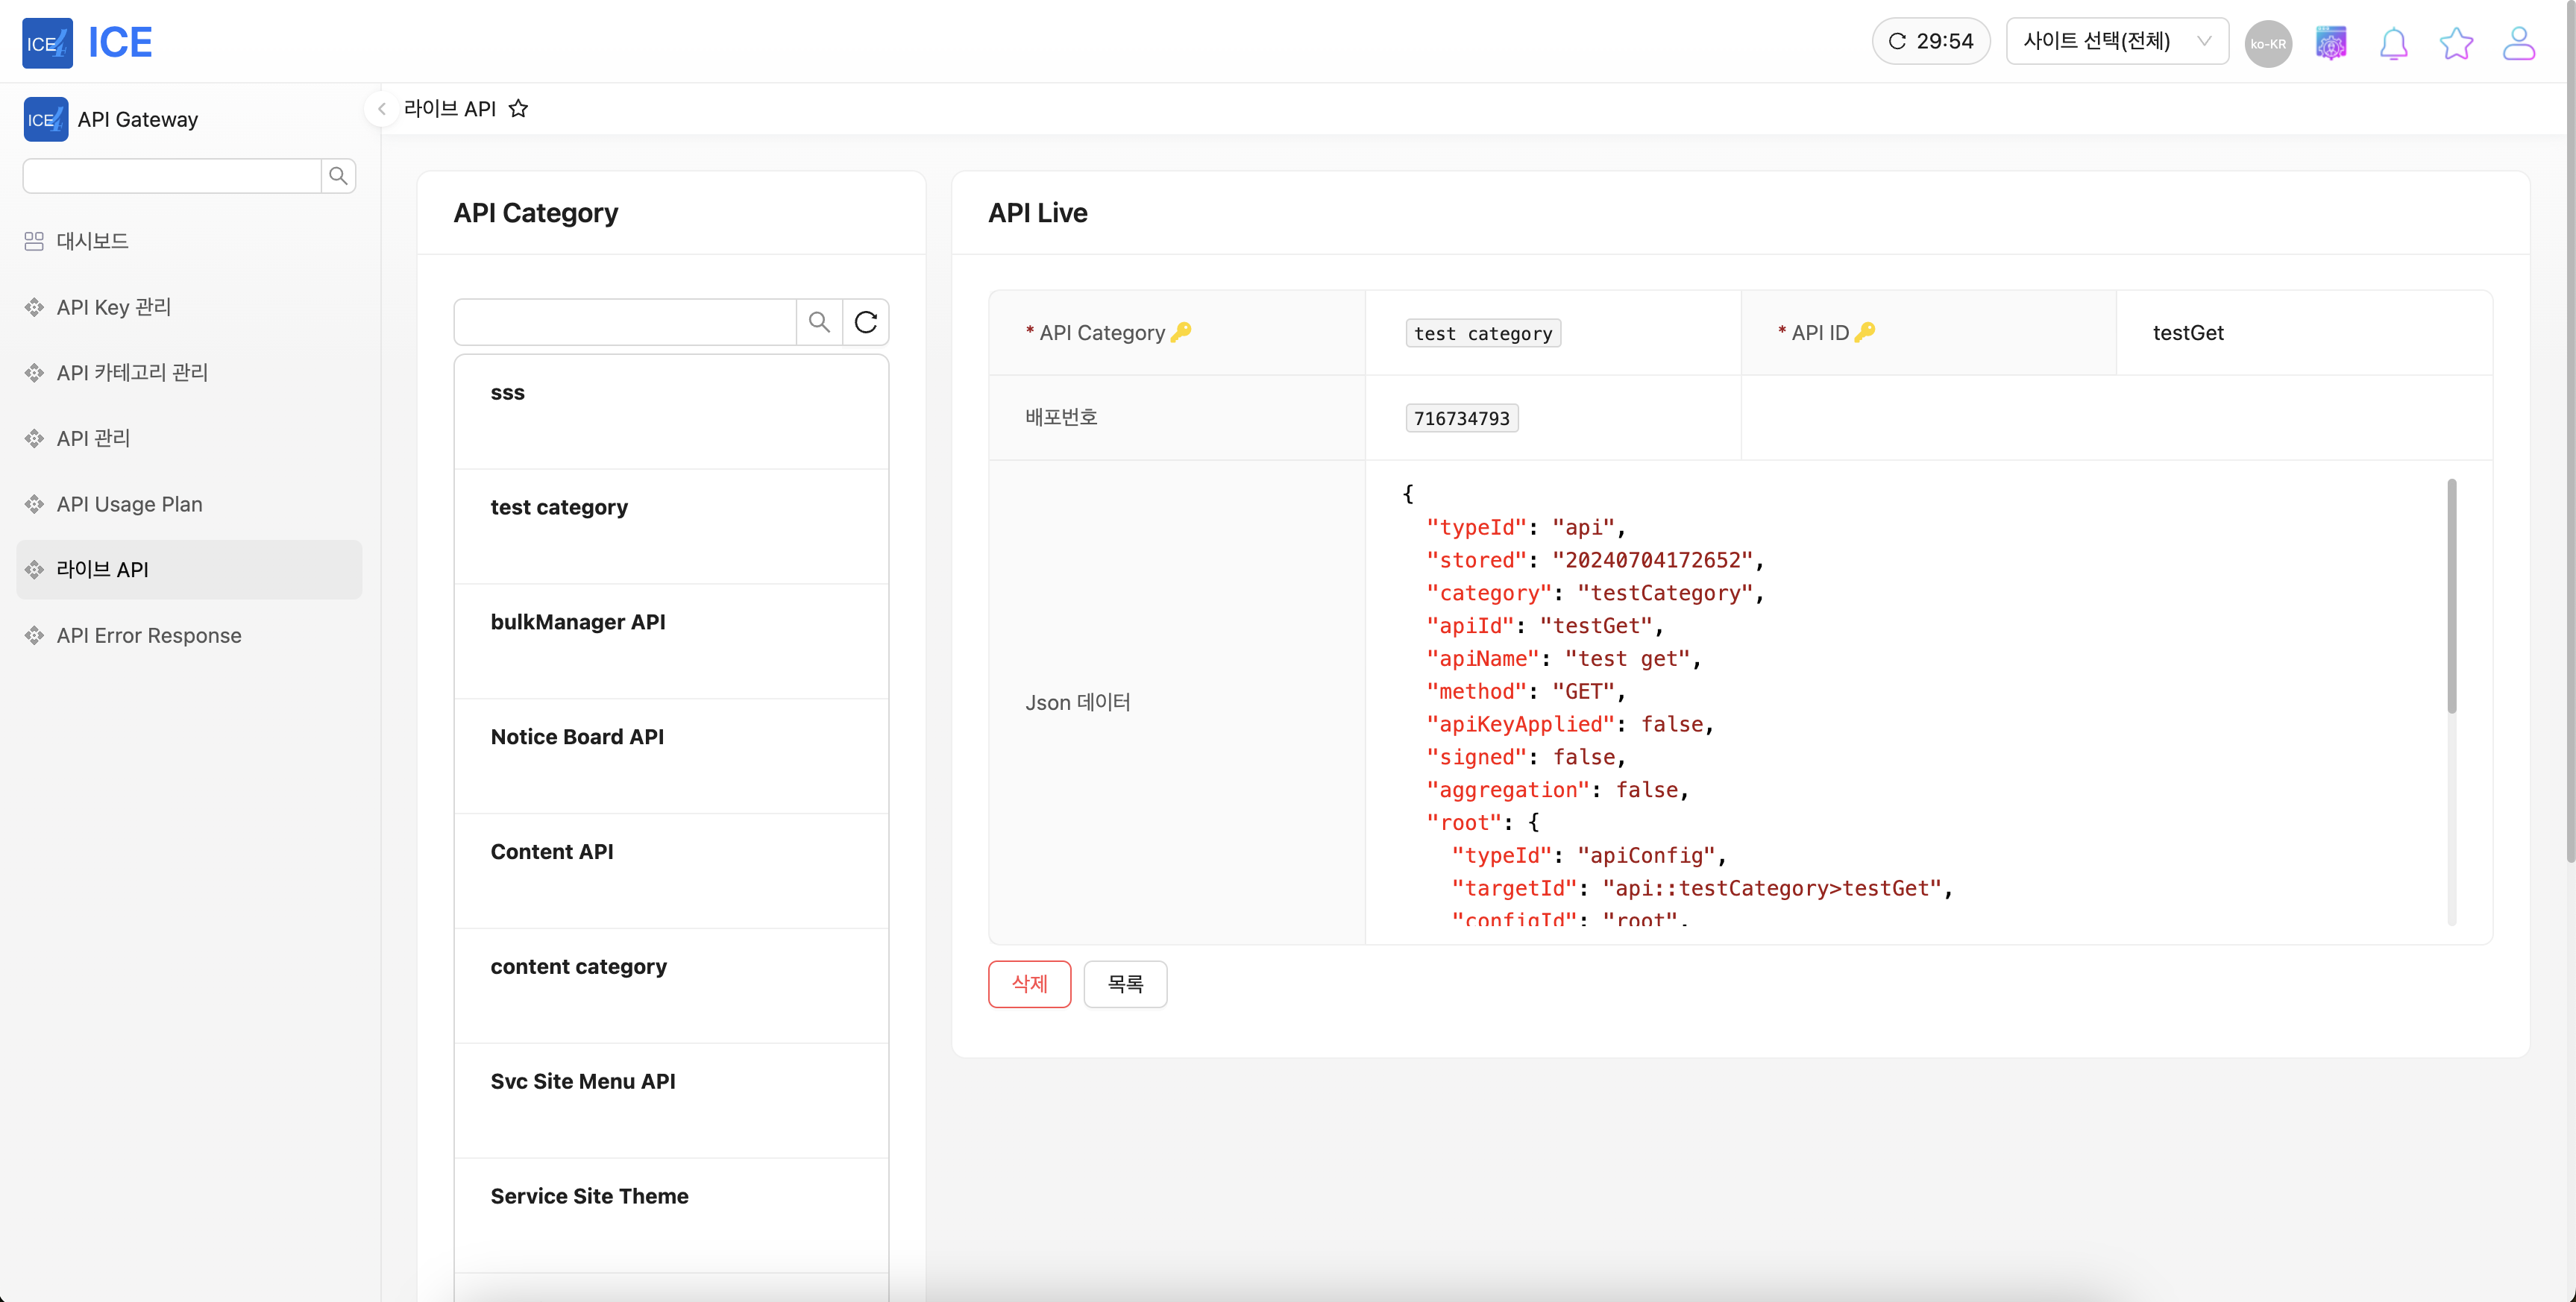Screen dimensions: 2576x1302
Task: Click the 삭제 delete button
Action: [1029, 984]
